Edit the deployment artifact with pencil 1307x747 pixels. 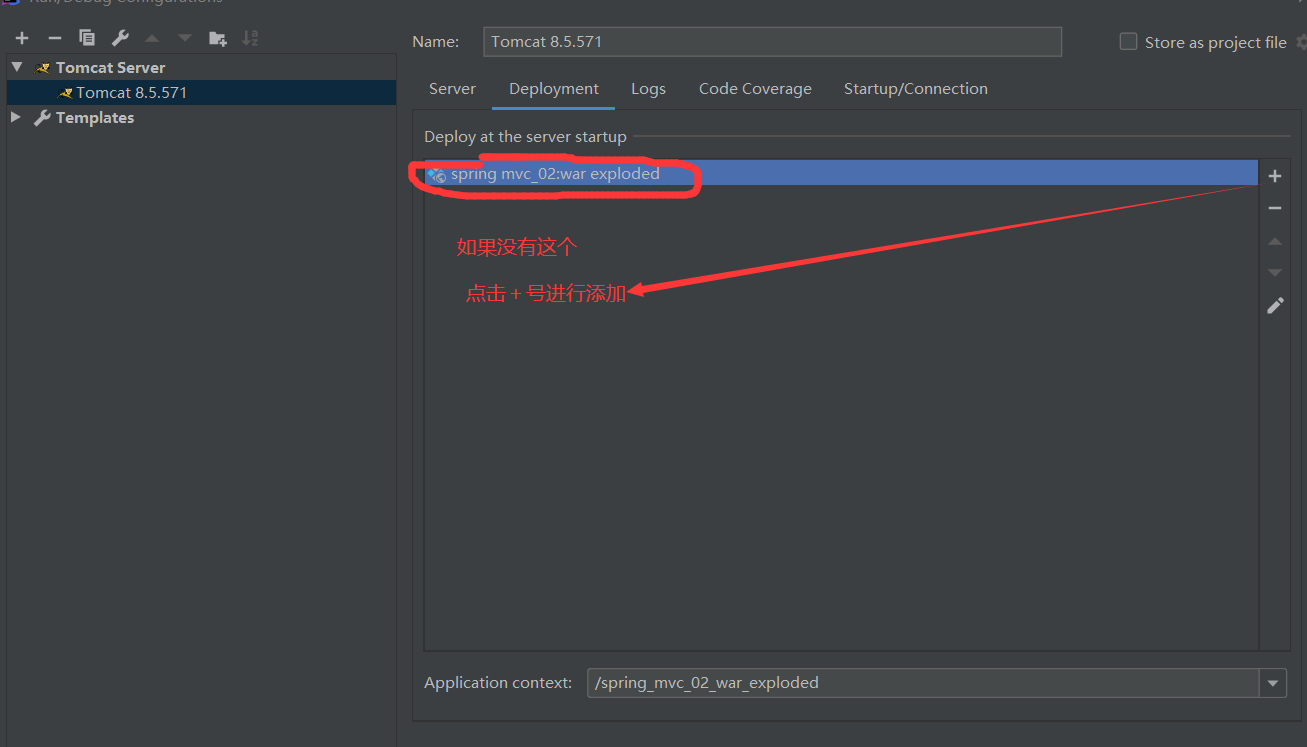tap(1275, 306)
